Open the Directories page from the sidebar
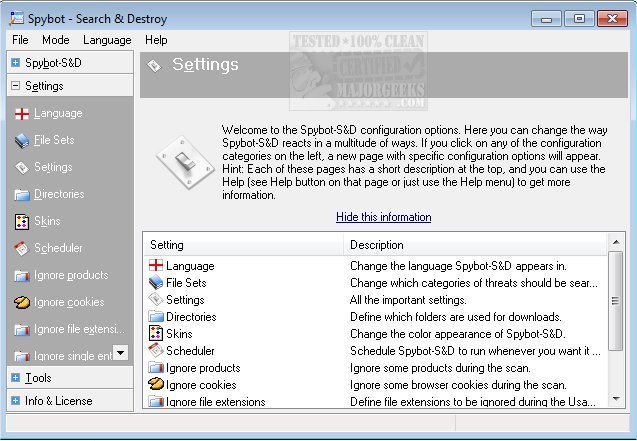This screenshot has height=441, width=637. [59, 194]
